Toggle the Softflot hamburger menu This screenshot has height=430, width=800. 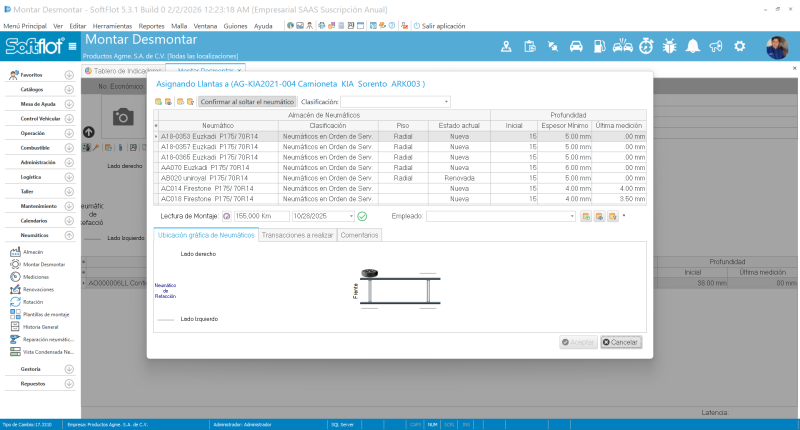coord(72,46)
